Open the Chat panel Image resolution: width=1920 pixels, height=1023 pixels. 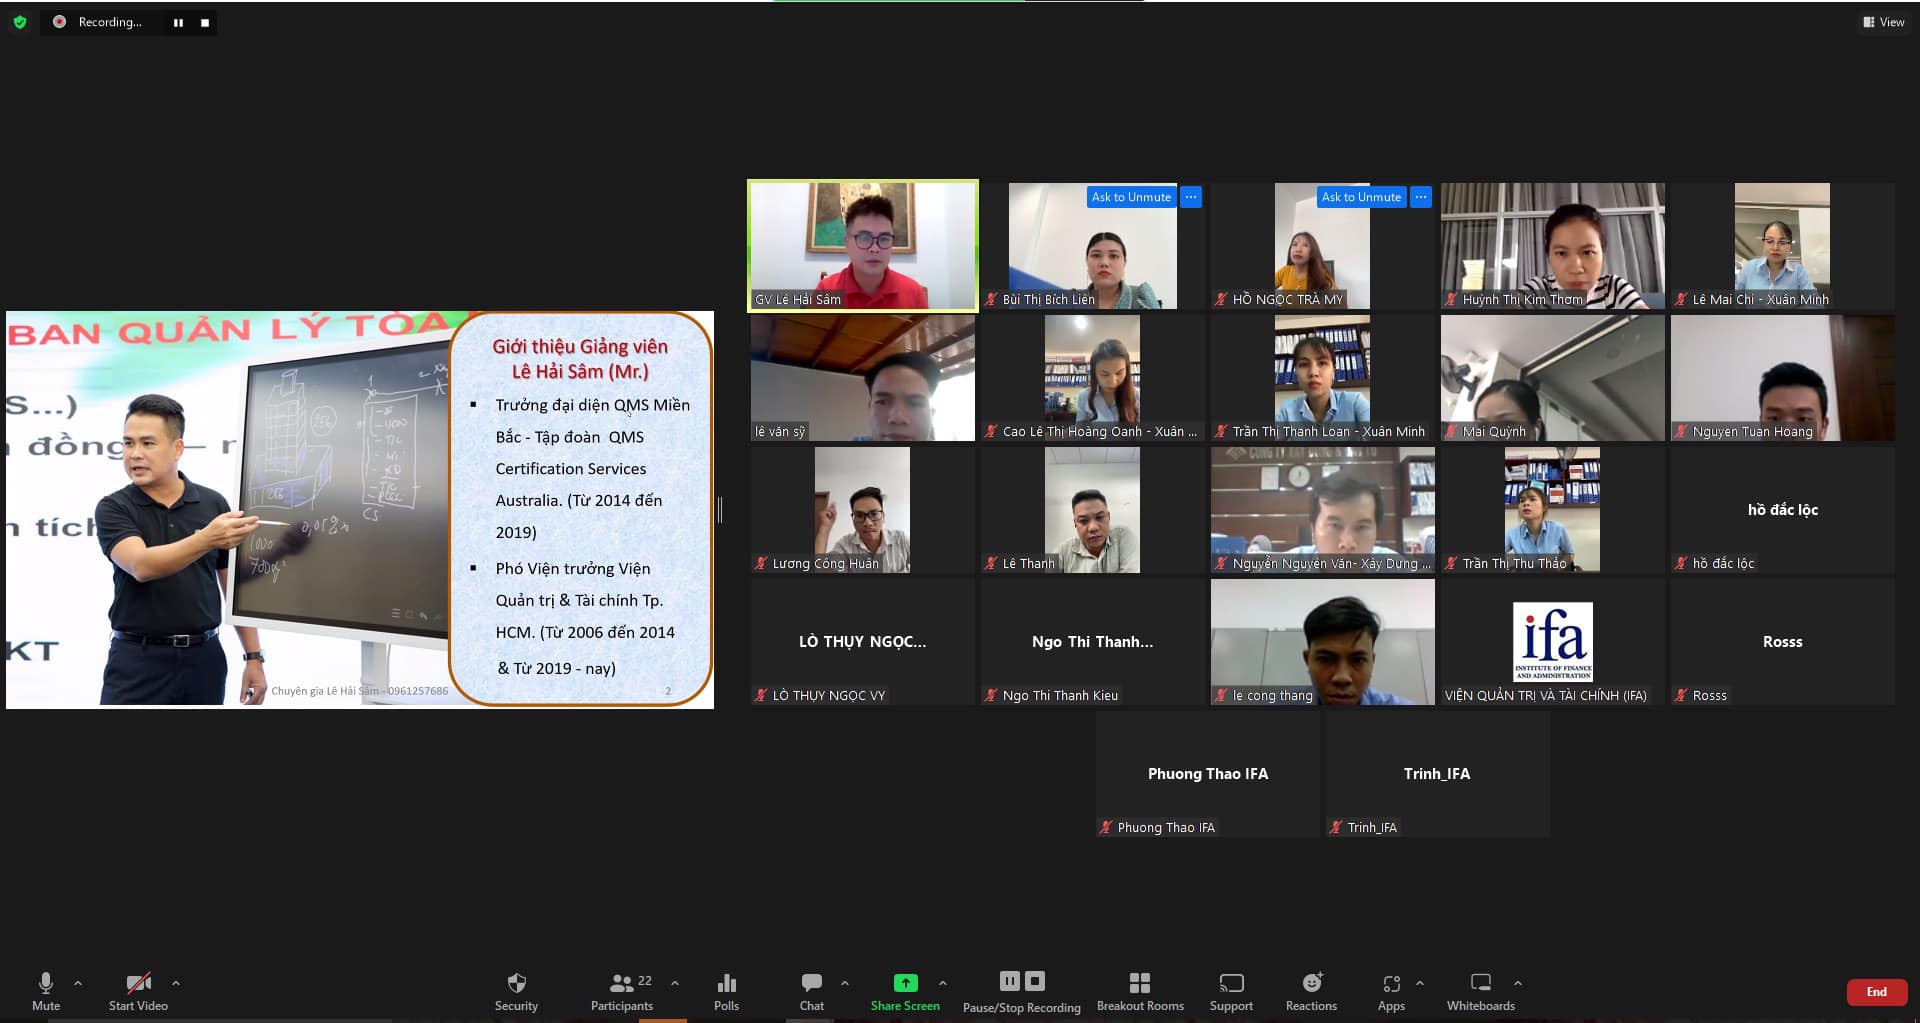811,984
